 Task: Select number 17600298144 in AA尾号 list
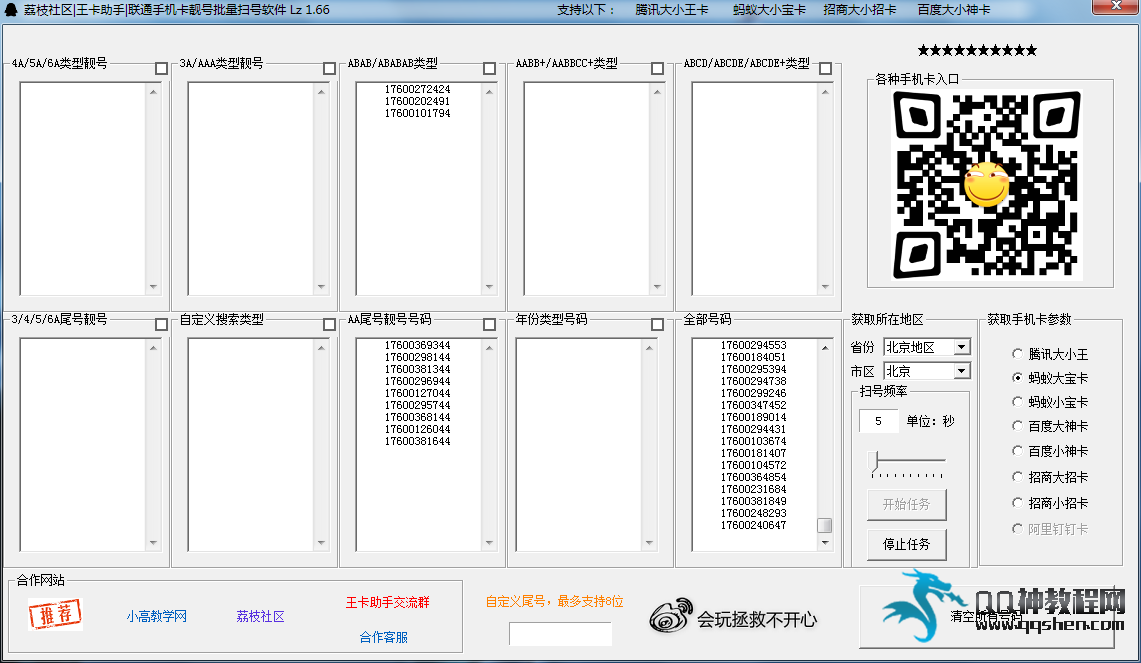click(x=418, y=357)
